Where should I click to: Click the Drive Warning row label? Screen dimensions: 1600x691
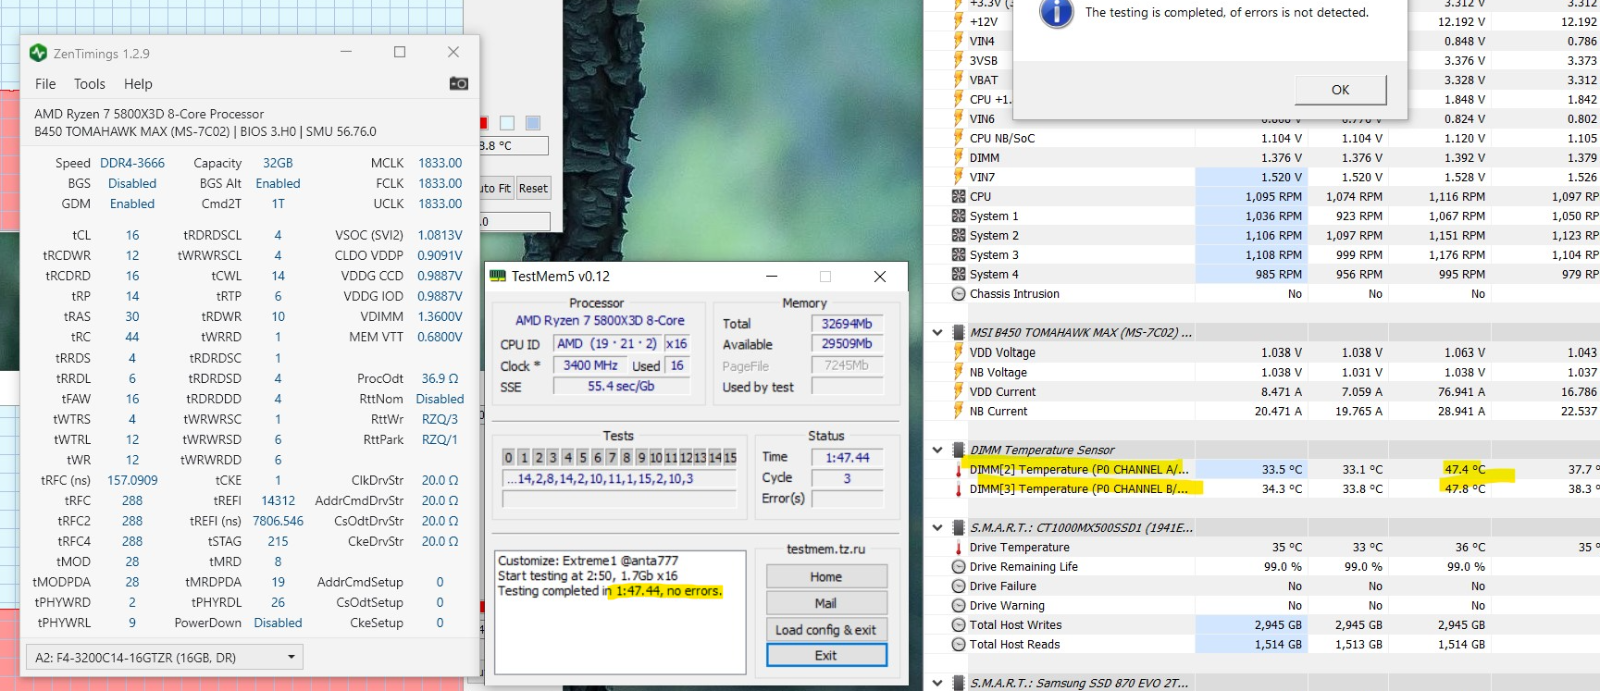click(1007, 606)
